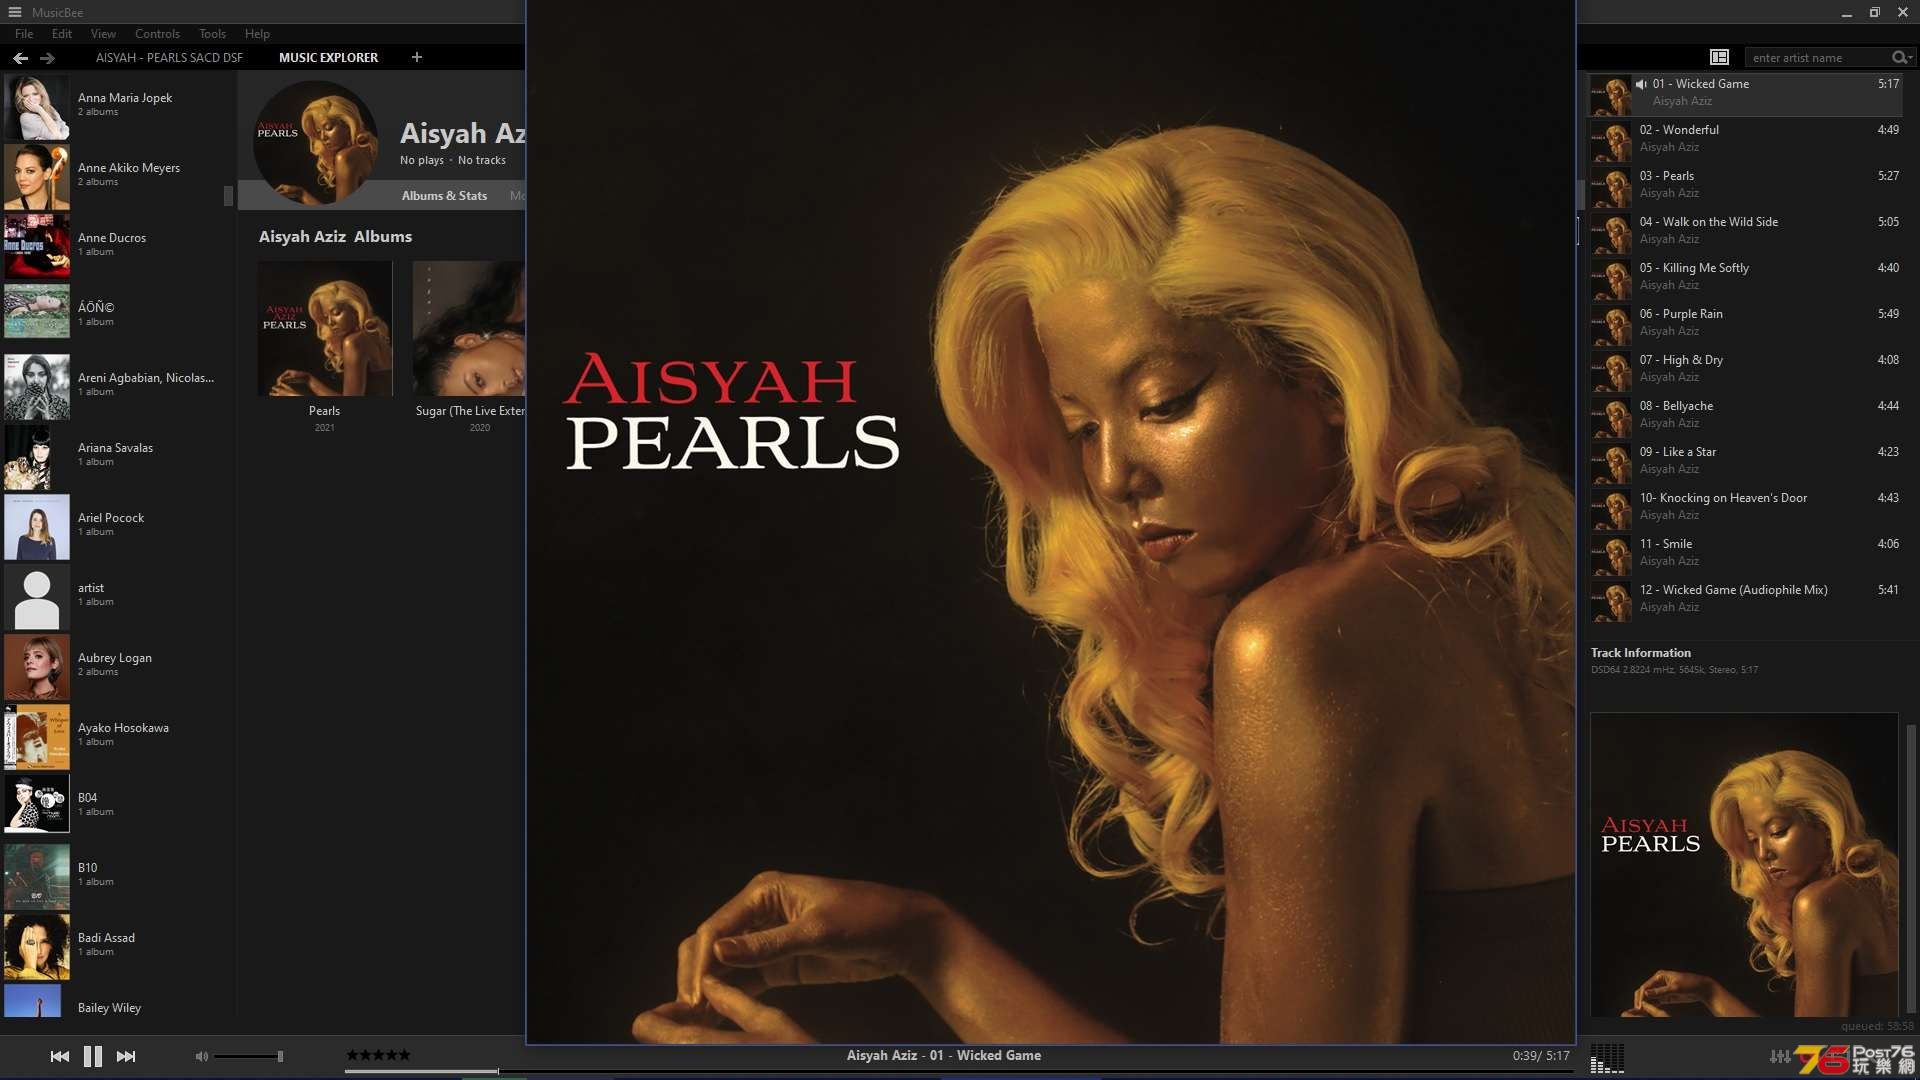Select track 05 - Killing Me Softly
The image size is (1920, 1080).
pos(1745,277)
